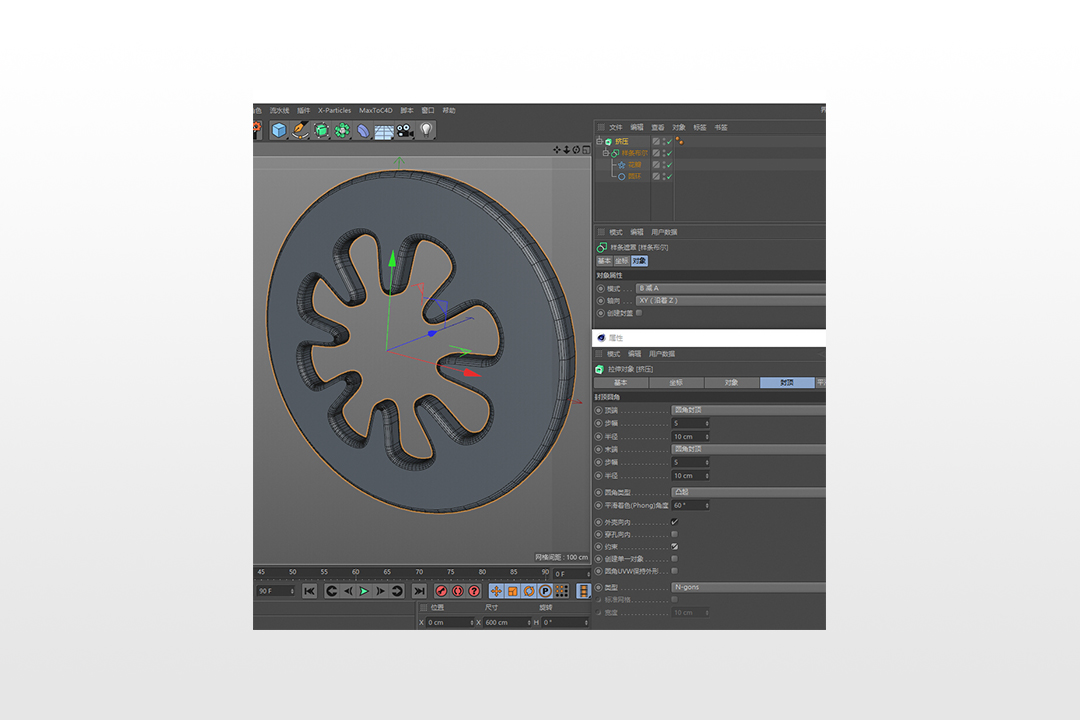
Task: Go to next keyframe button
Action: coord(397,591)
